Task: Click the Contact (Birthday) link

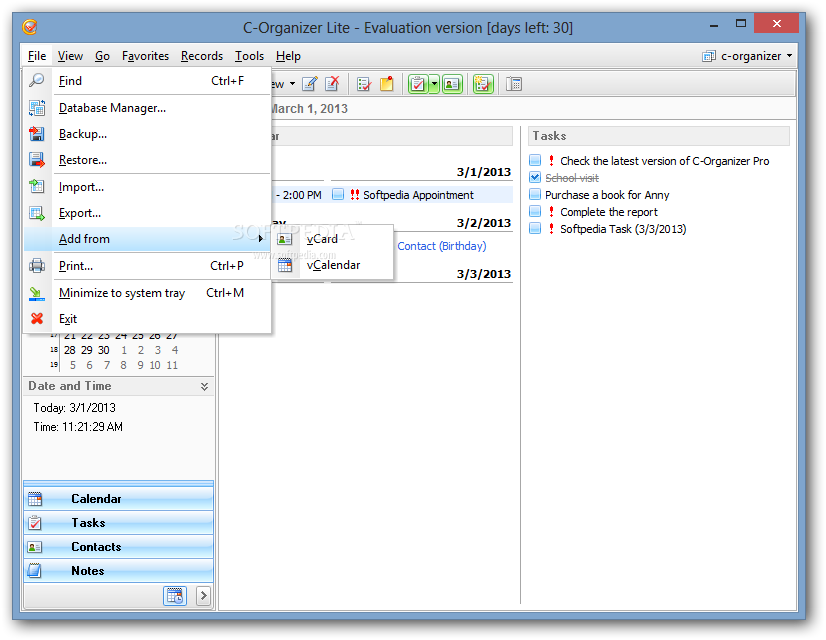Action: pyautogui.click(x=441, y=246)
